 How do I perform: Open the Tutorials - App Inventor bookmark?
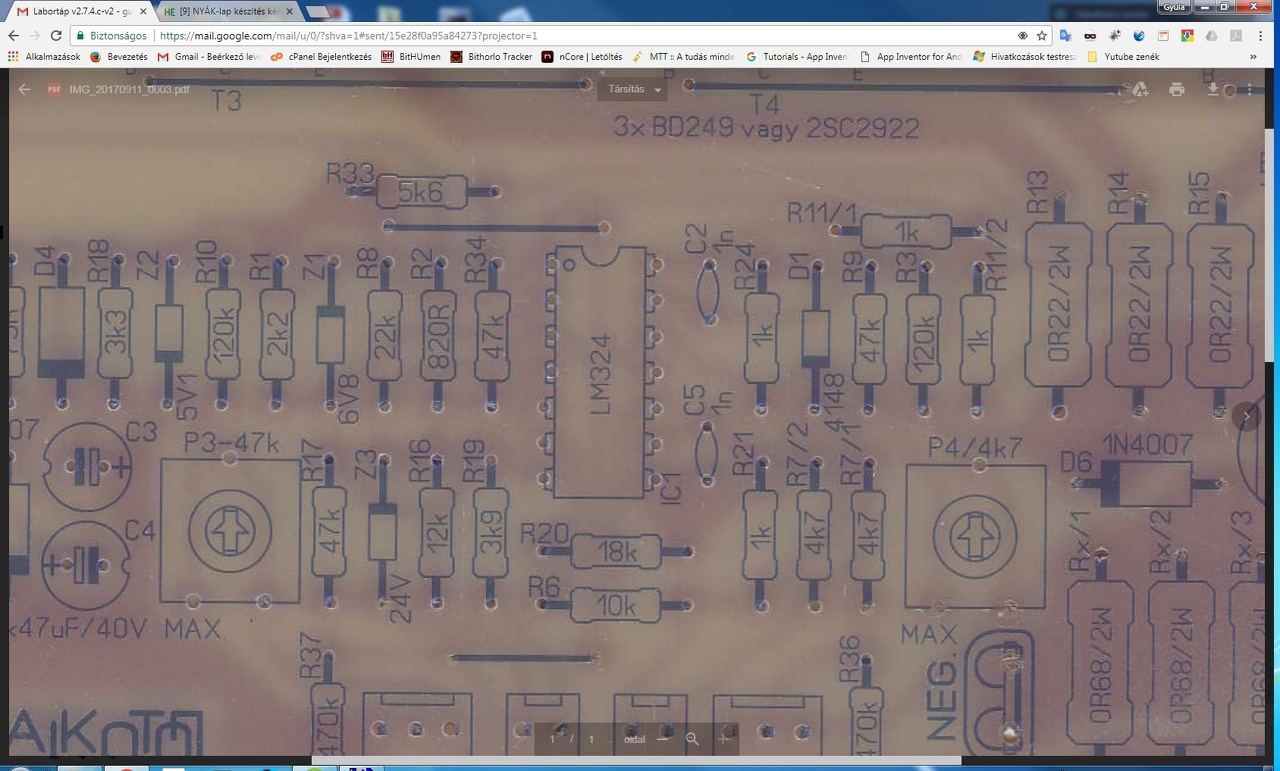tap(797, 57)
